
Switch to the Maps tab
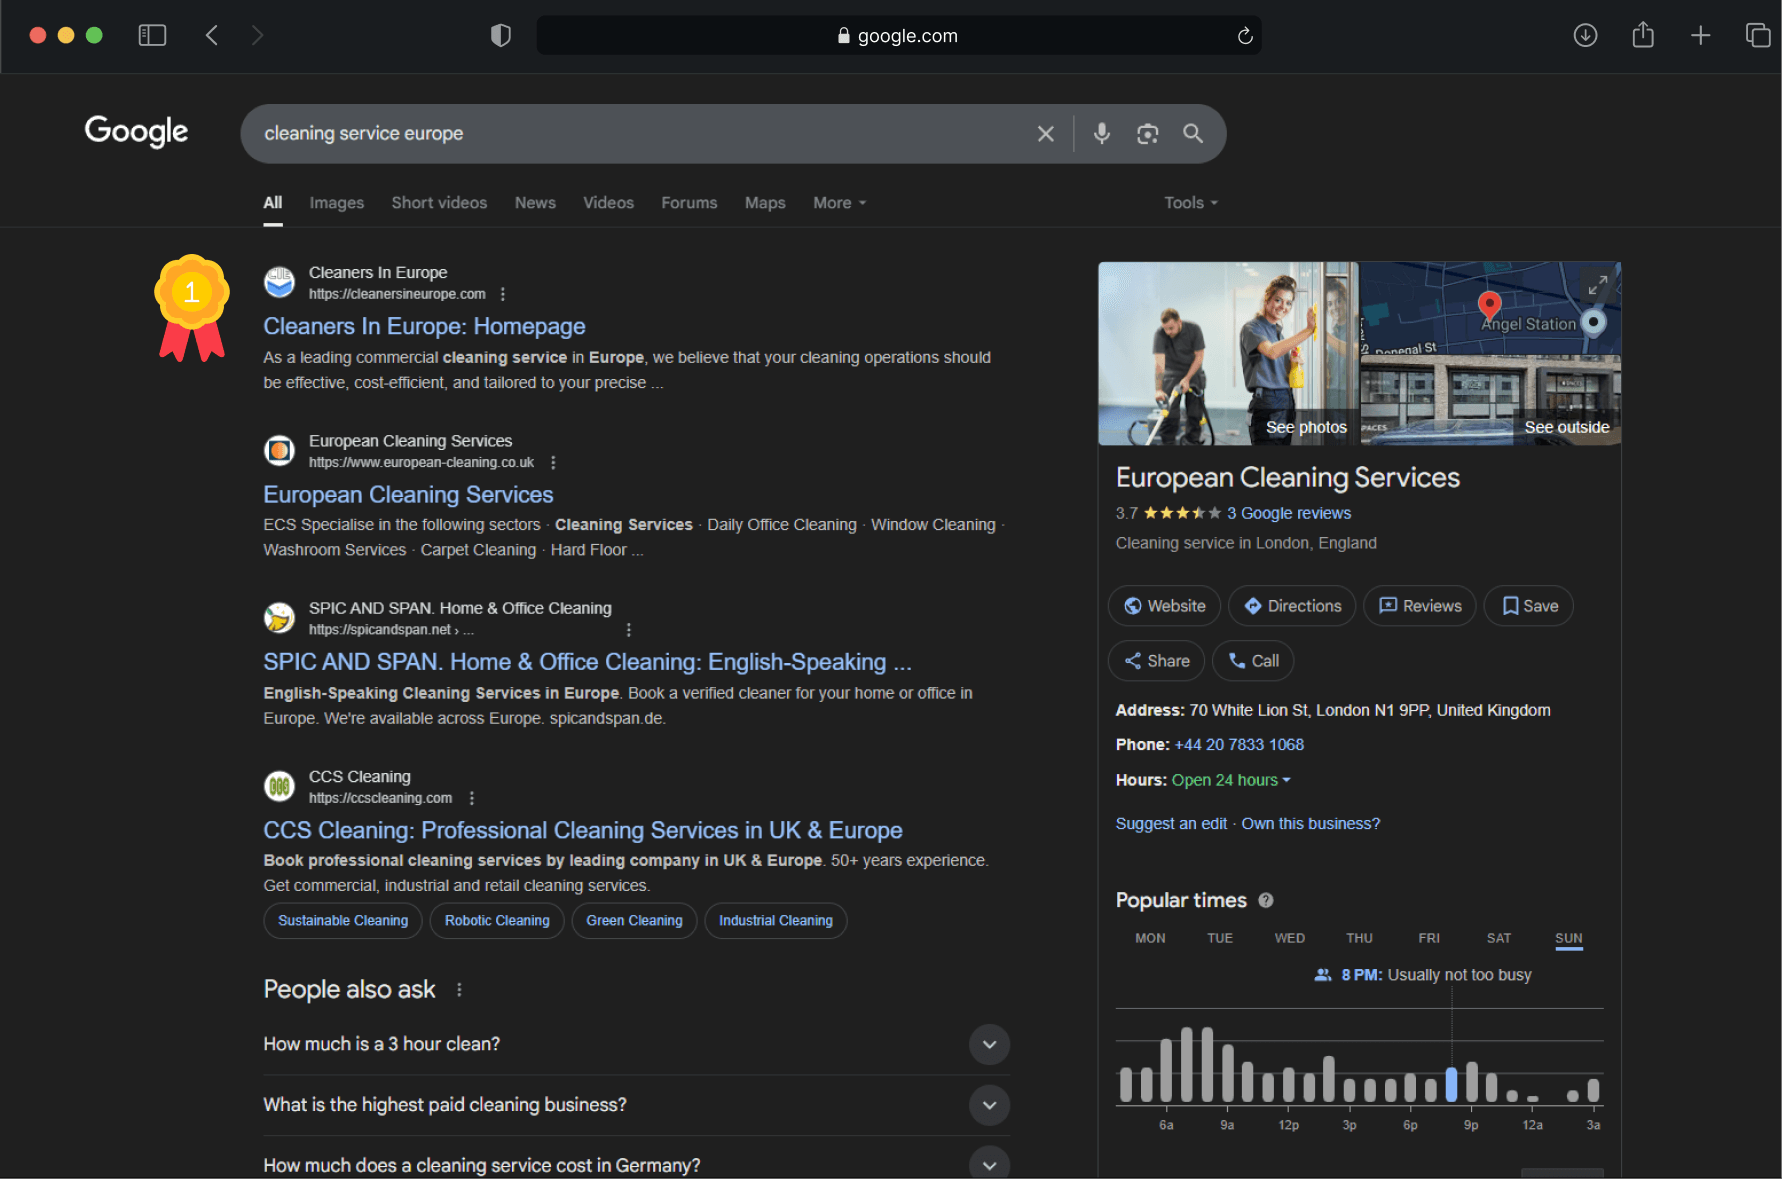click(x=765, y=203)
